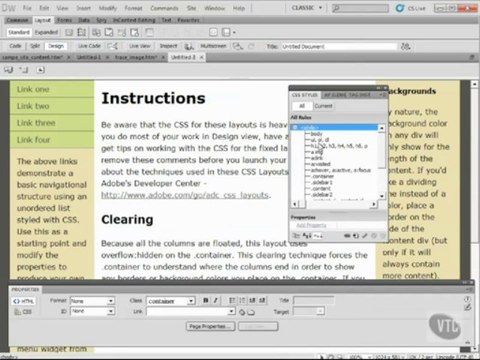
Task: Click New CSS Rule icon
Action: [x=356, y=236]
